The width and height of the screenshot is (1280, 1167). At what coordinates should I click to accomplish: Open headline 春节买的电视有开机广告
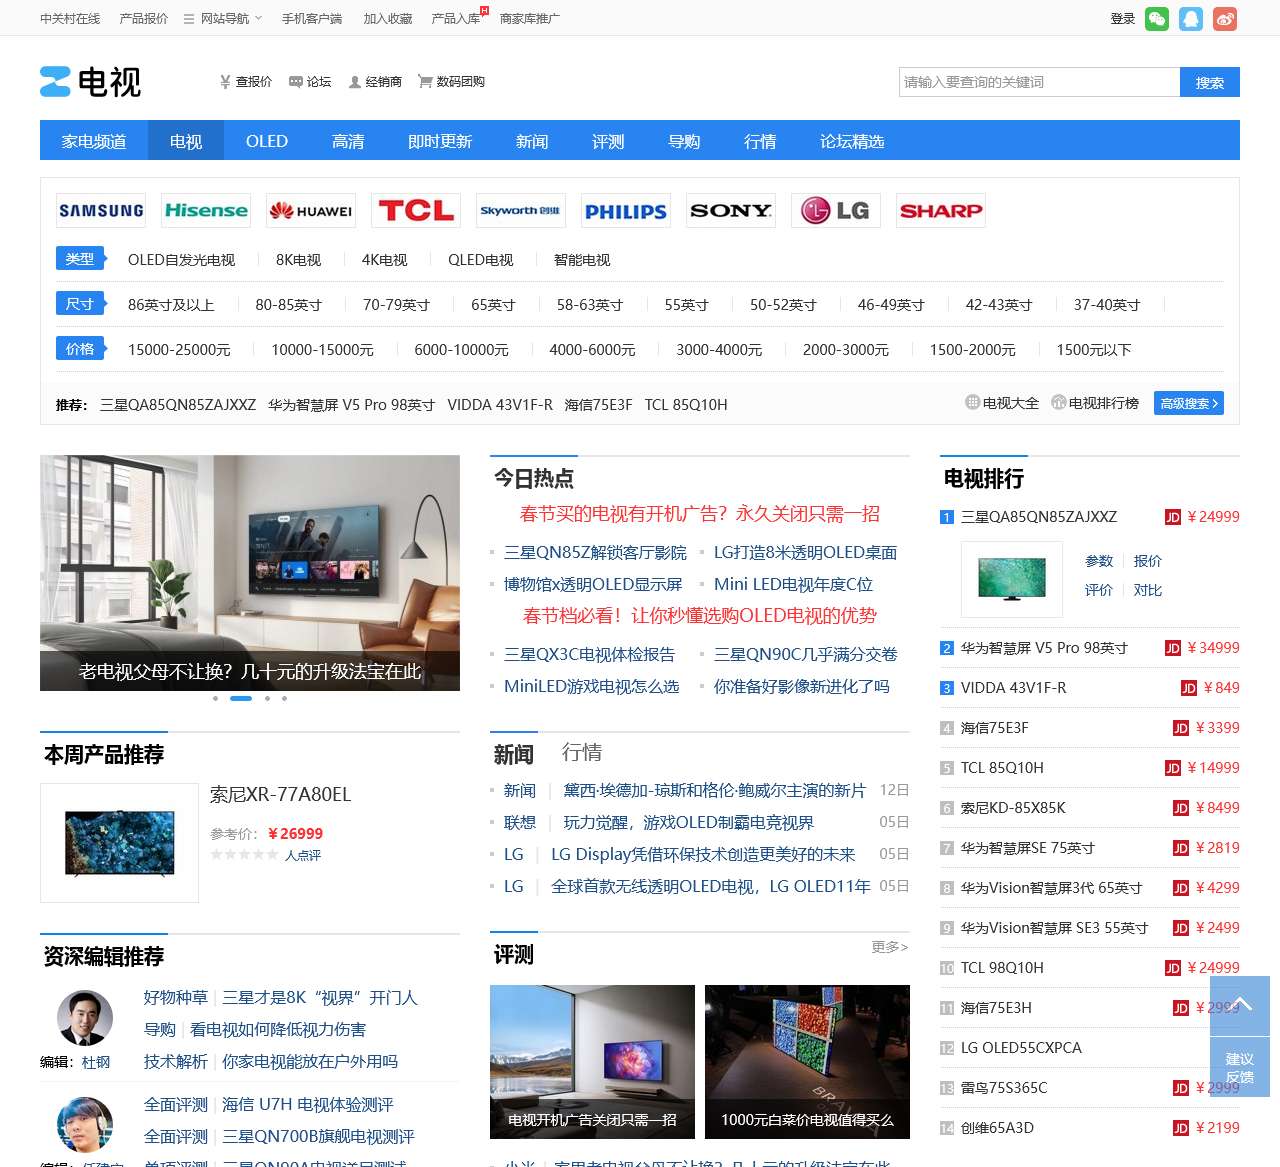pyautogui.click(x=700, y=514)
